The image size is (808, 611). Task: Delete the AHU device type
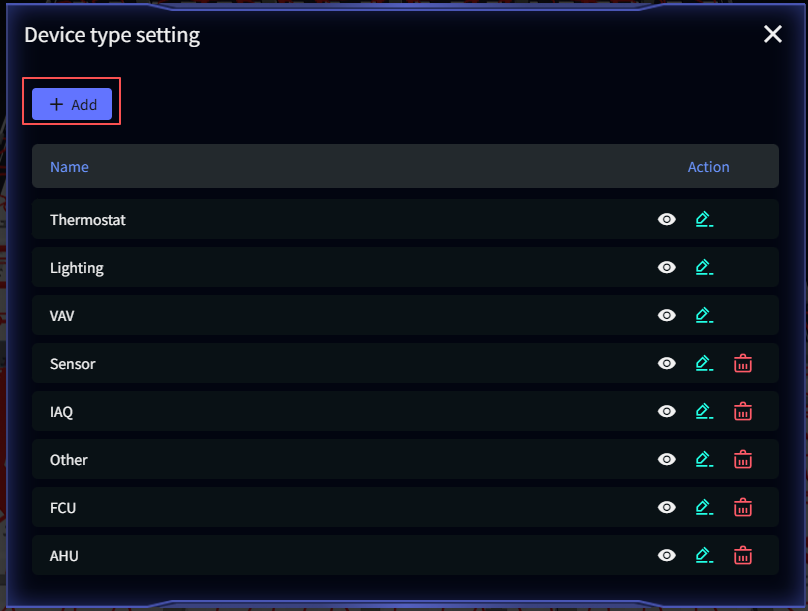pos(743,555)
